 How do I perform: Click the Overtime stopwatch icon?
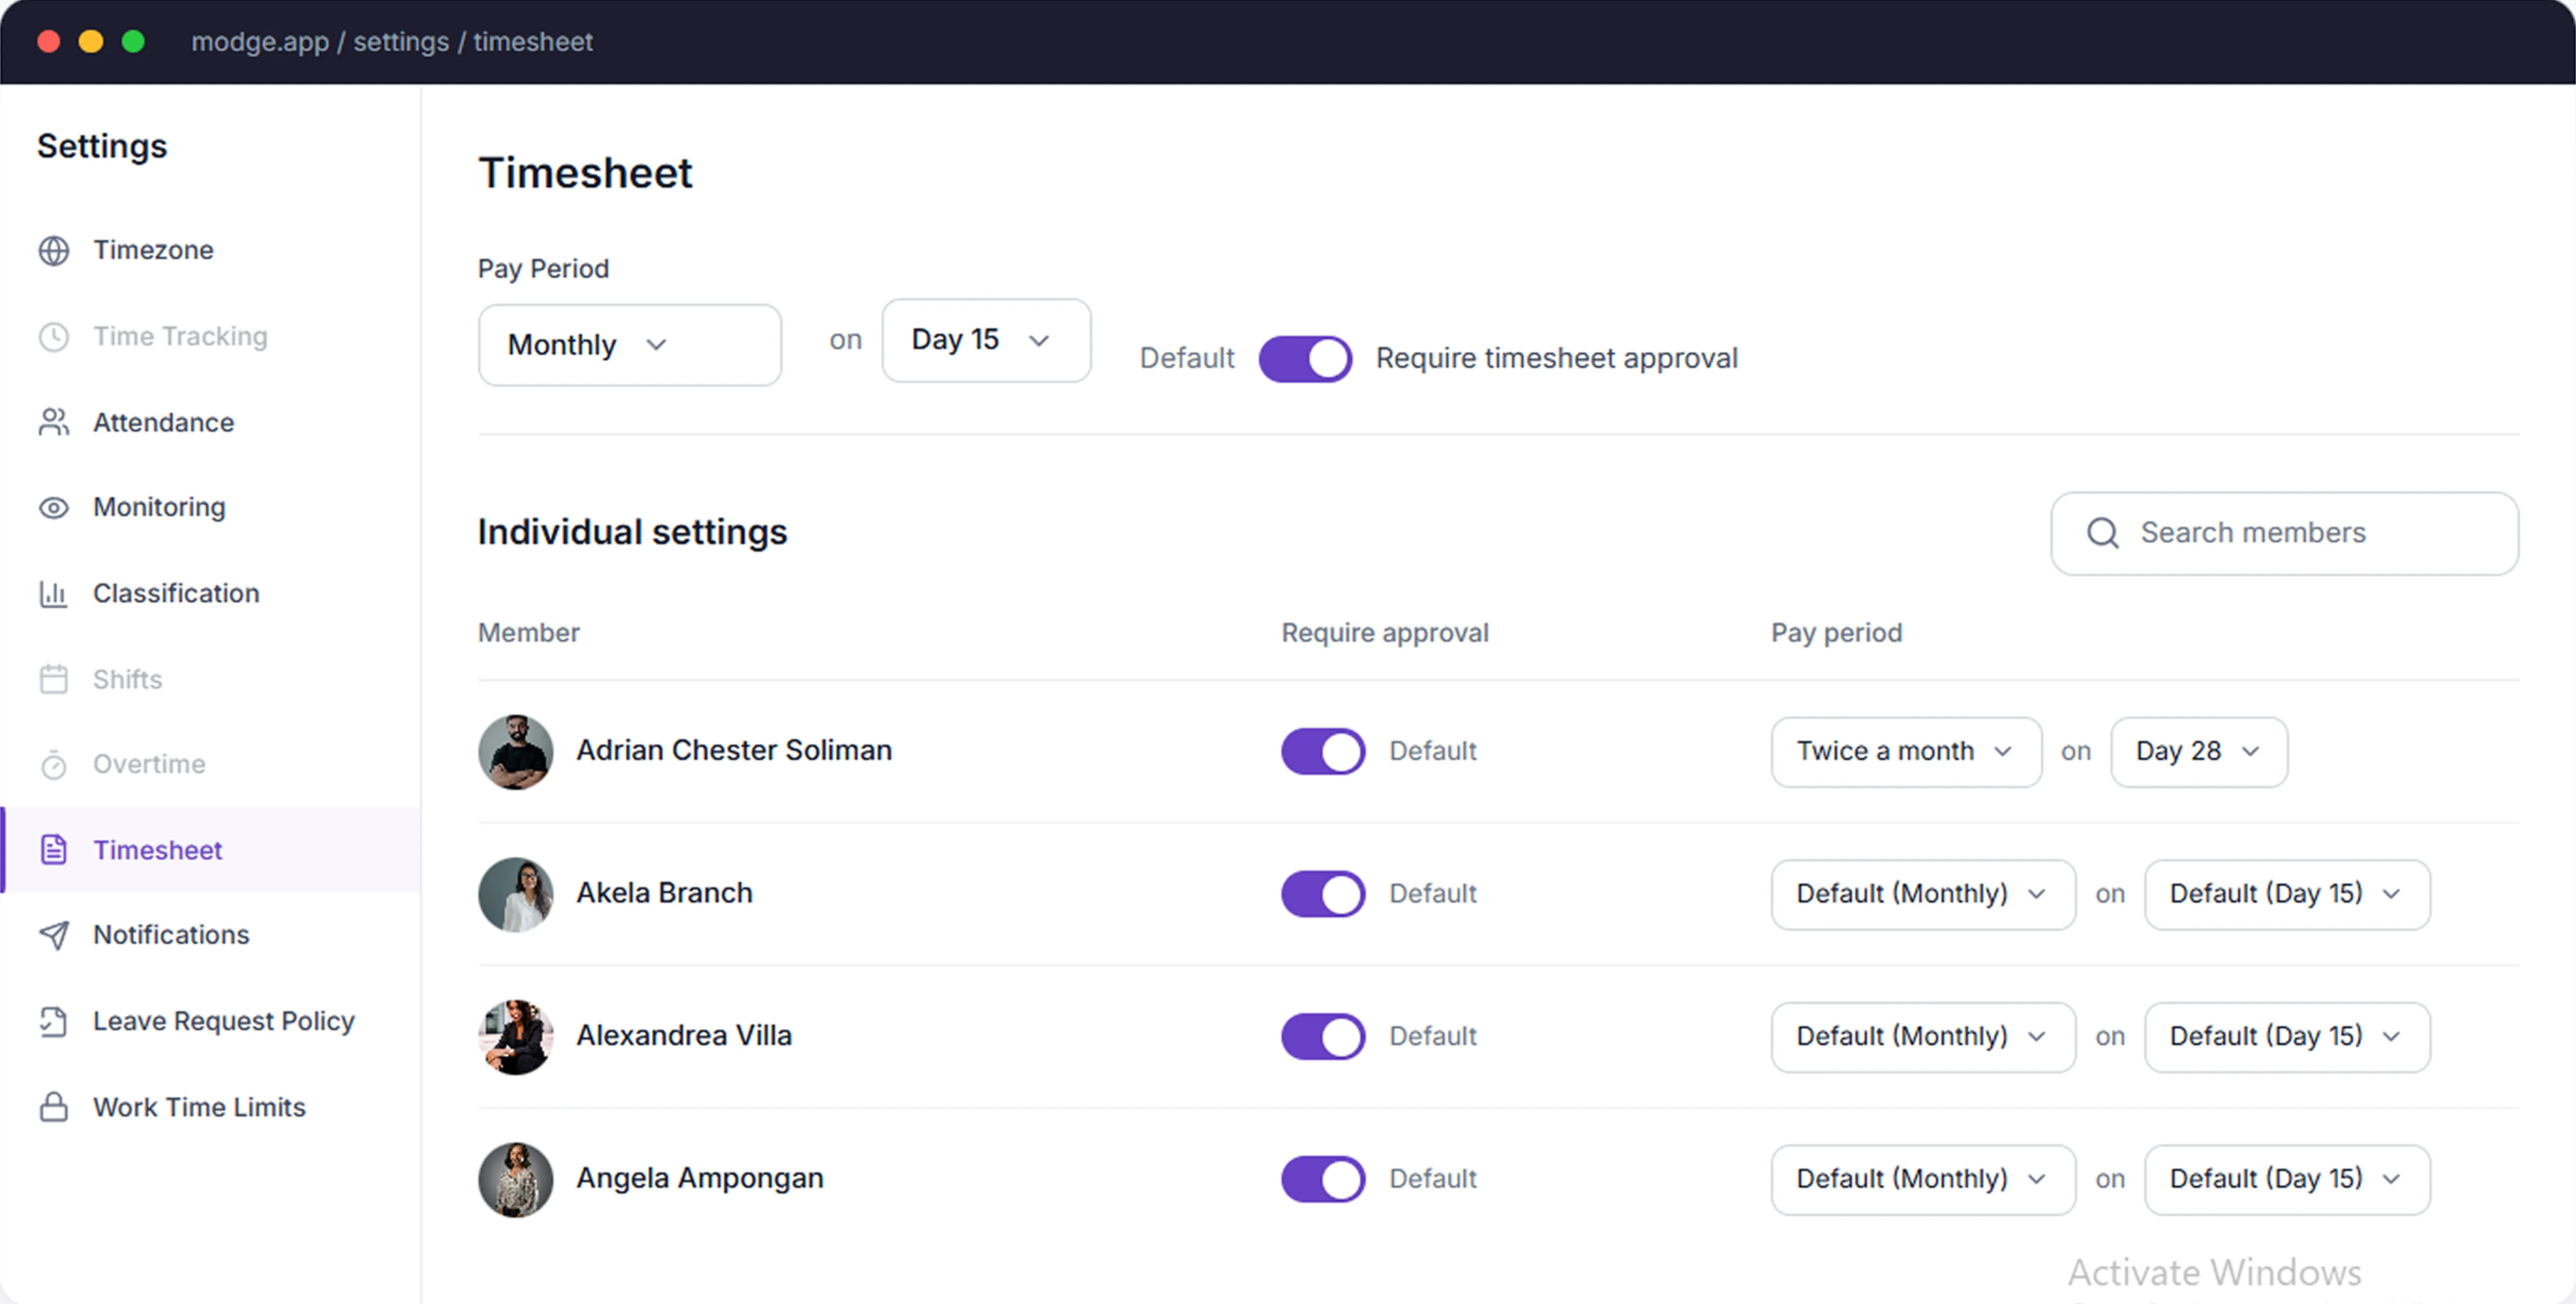[x=54, y=764]
